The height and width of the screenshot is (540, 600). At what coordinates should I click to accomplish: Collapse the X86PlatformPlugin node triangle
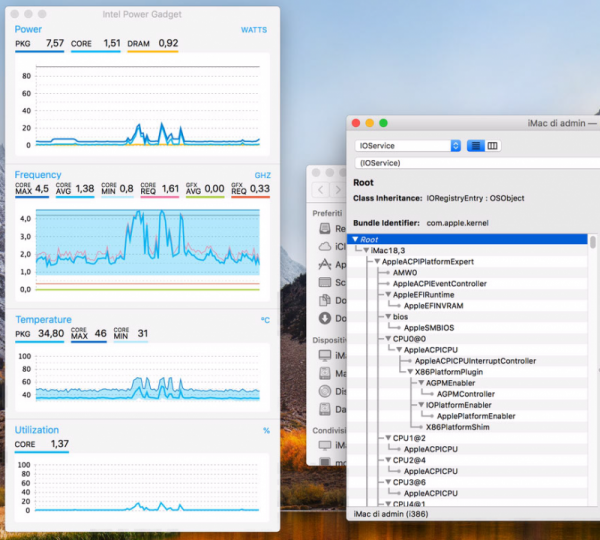411,372
